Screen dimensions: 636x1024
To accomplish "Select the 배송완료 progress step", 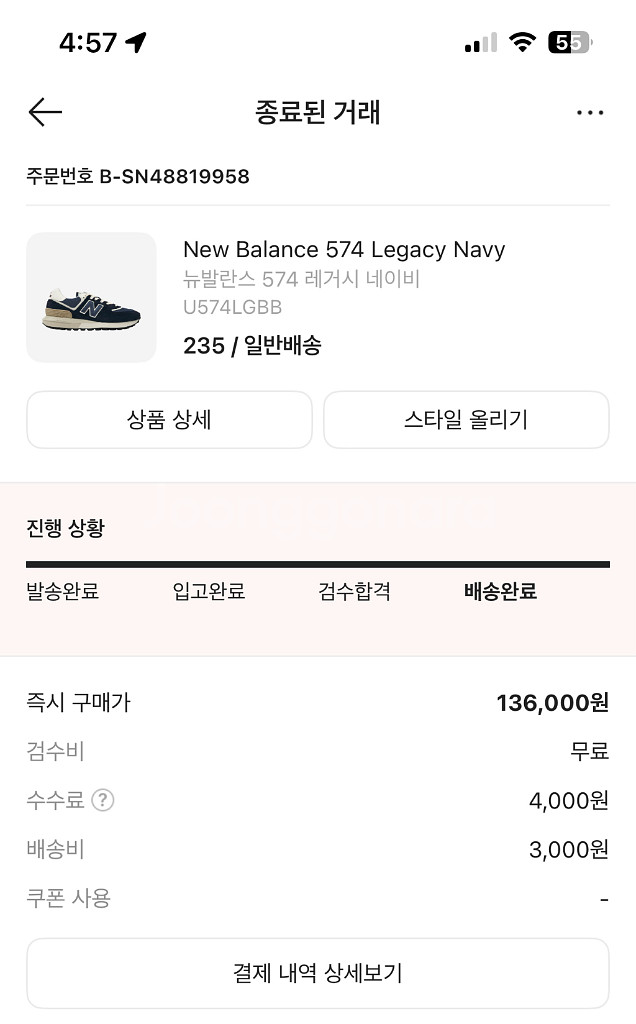I will click(x=500, y=592).
